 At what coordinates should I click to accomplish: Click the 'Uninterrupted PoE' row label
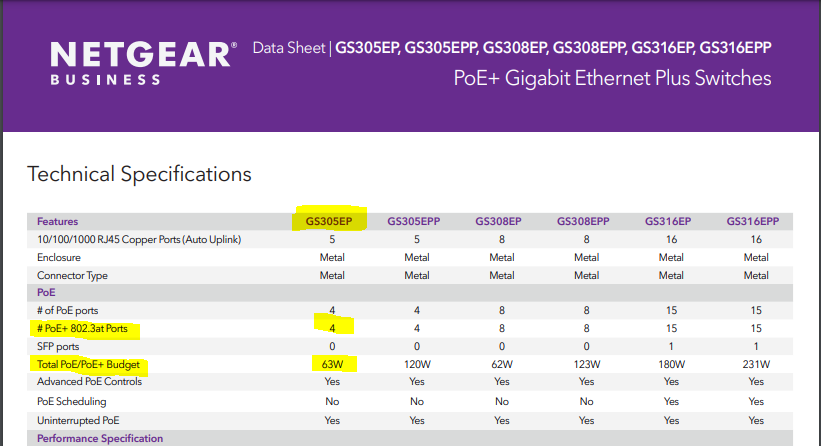coord(78,420)
